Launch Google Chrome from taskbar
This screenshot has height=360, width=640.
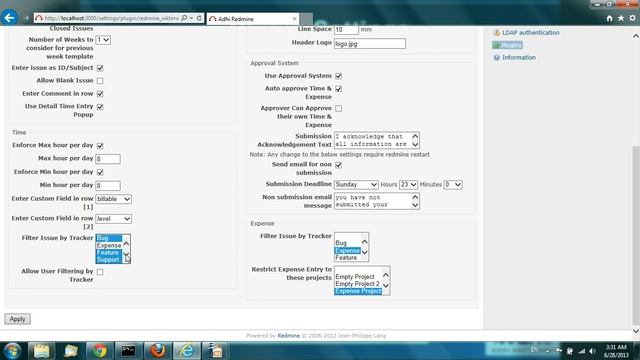(x=99, y=351)
